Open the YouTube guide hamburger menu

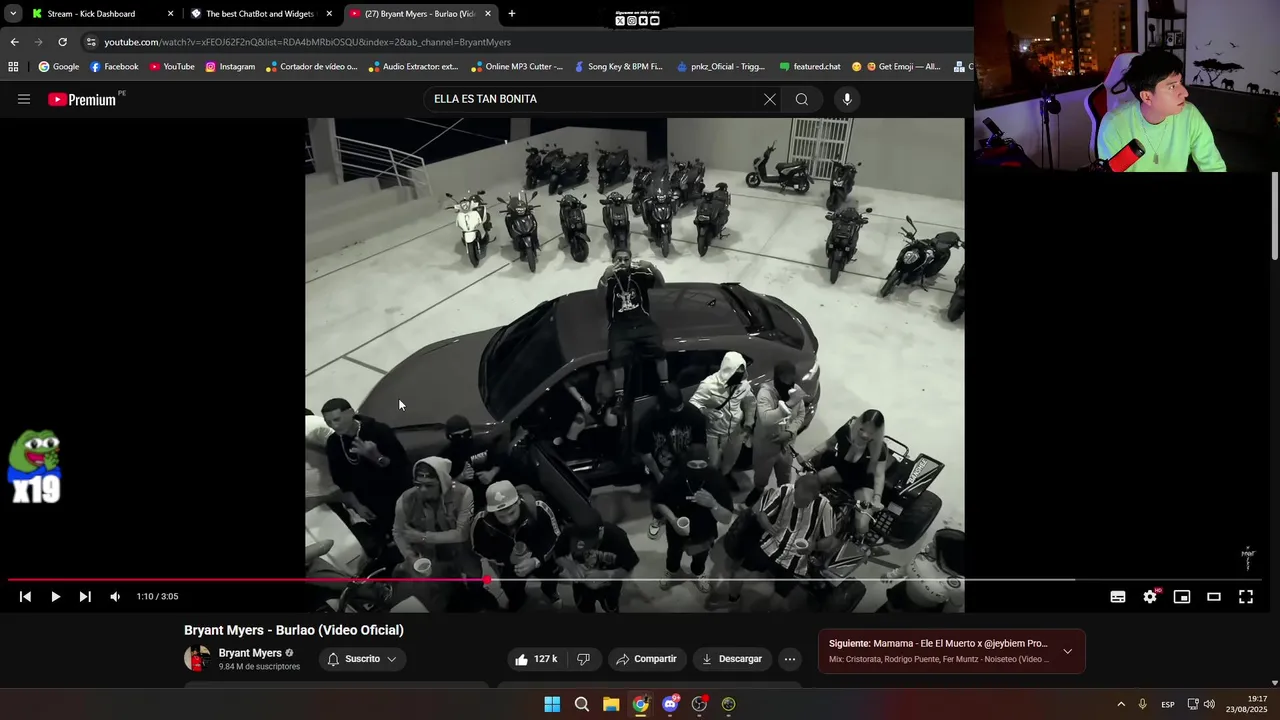pyautogui.click(x=24, y=99)
